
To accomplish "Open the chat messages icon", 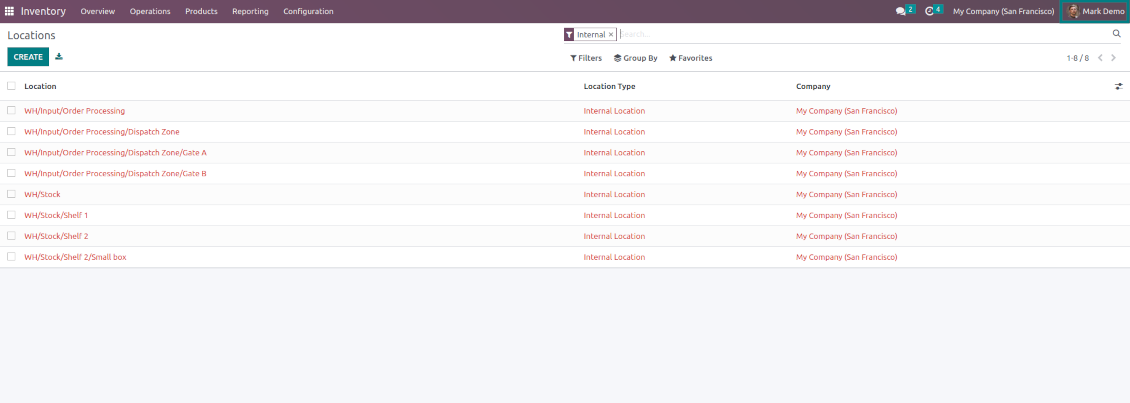I will [900, 11].
